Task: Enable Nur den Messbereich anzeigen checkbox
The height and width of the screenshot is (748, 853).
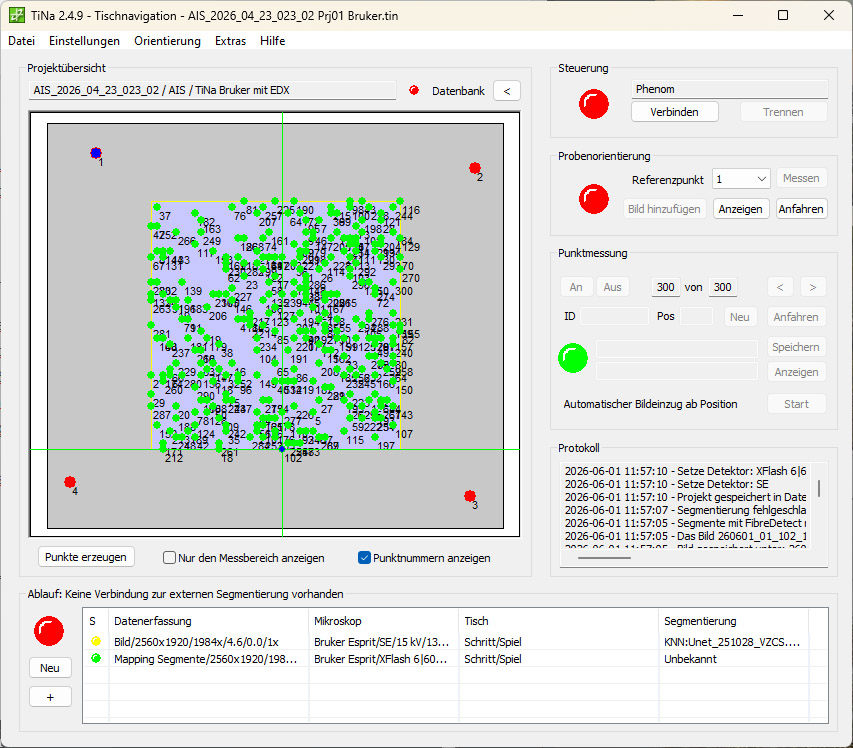Action: (169, 558)
